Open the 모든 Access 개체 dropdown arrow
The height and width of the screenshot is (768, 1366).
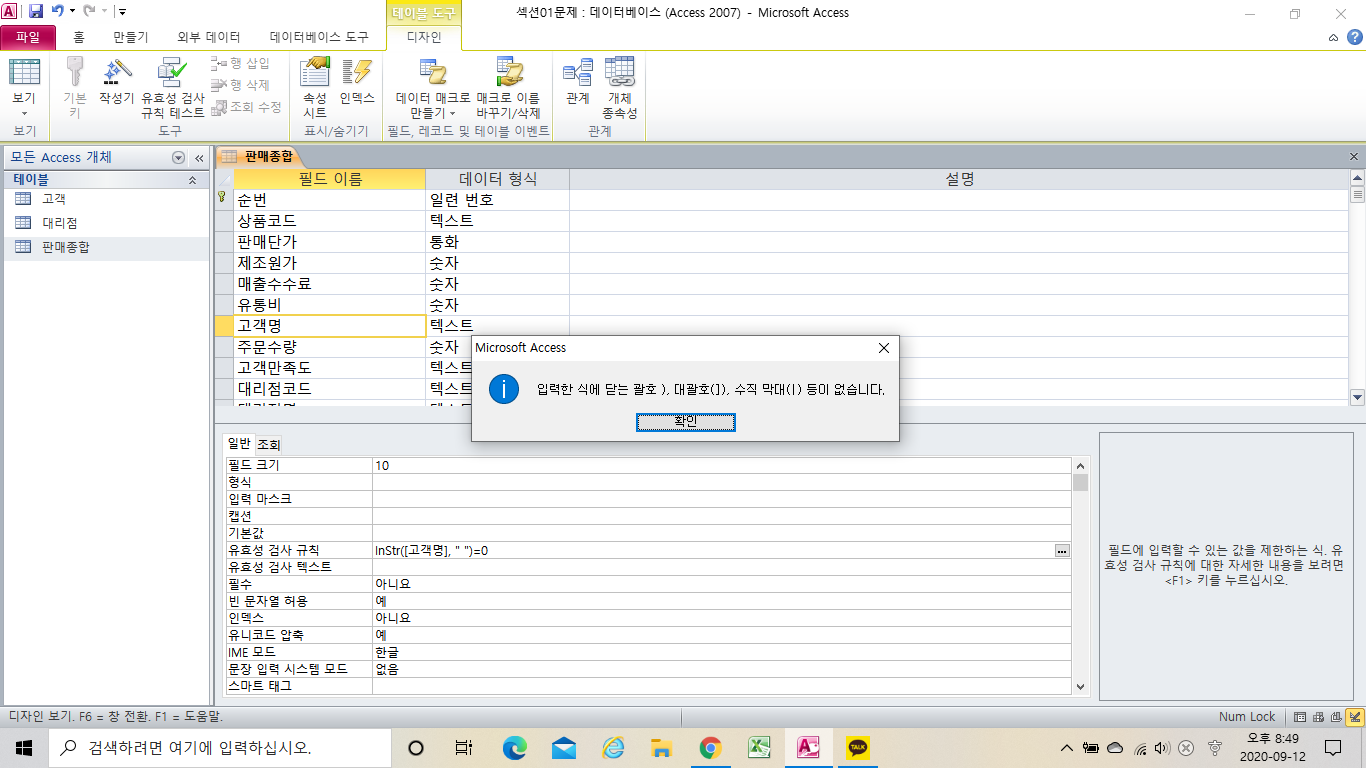[x=179, y=158]
